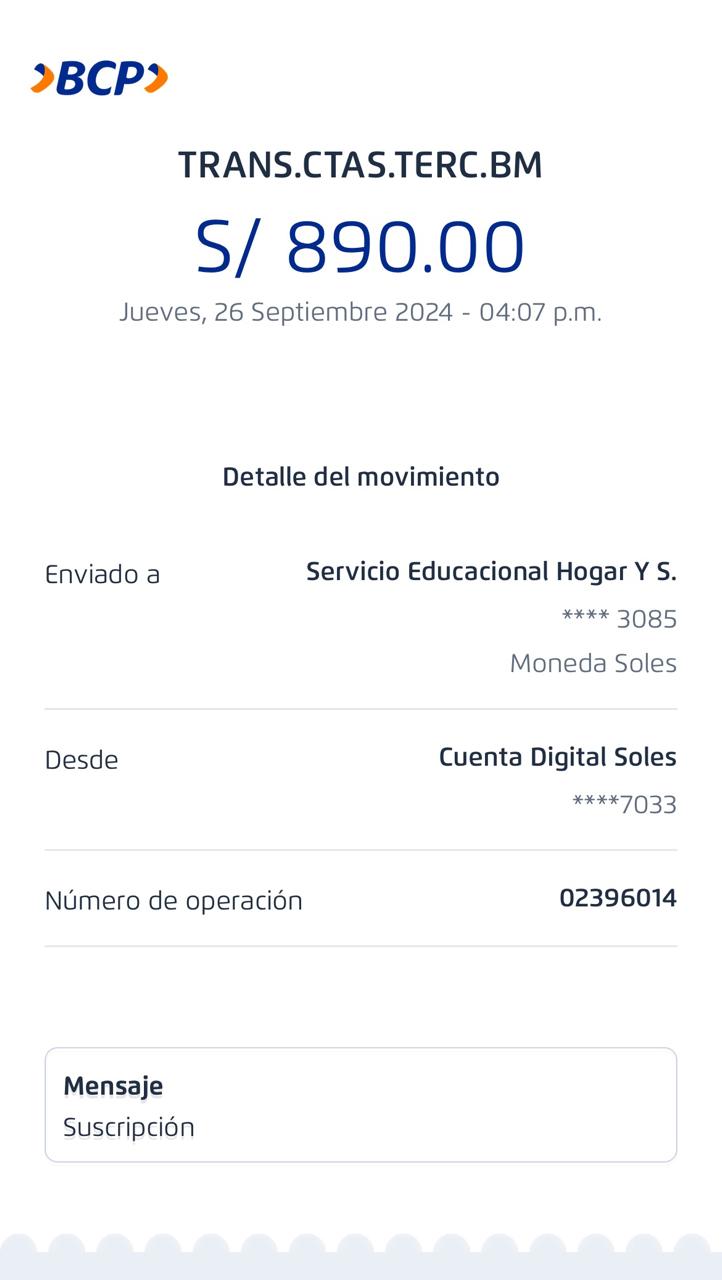This screenshot has width=722, height=1280.
Task: Select the Cuenta Digital Soles account
Action: 557,757
